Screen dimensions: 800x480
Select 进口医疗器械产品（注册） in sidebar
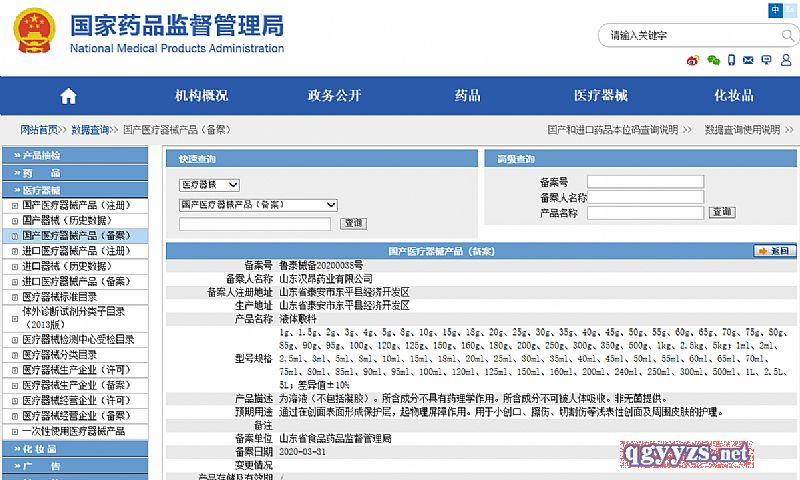click(x=76, y=251)
